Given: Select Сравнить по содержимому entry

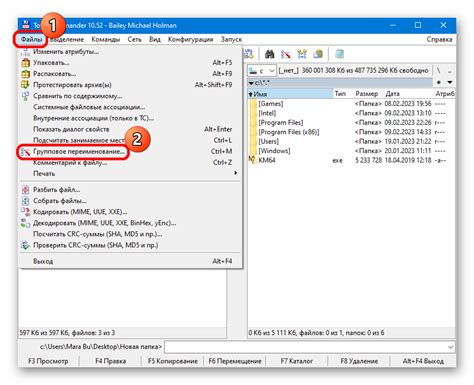Looking at the screenshot, I should pos(130,96).
